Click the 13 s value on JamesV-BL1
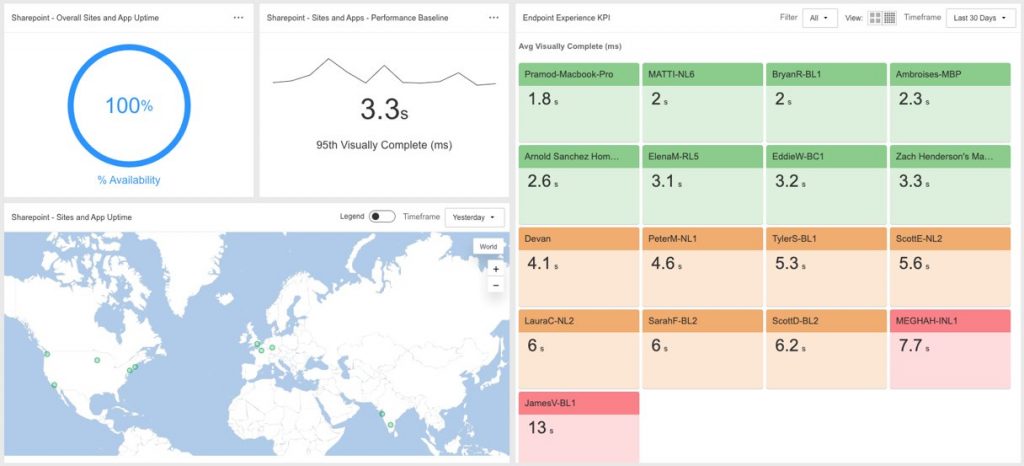This screenshot has height=466, width=1024. tap(541, 428)
